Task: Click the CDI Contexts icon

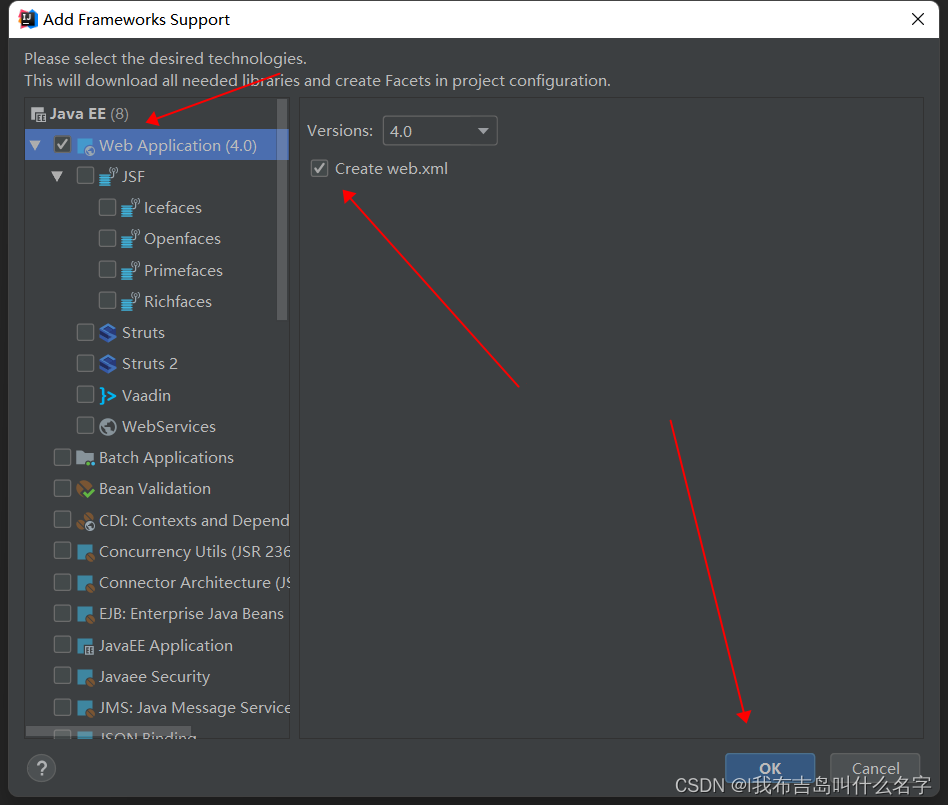Action: 85,521
